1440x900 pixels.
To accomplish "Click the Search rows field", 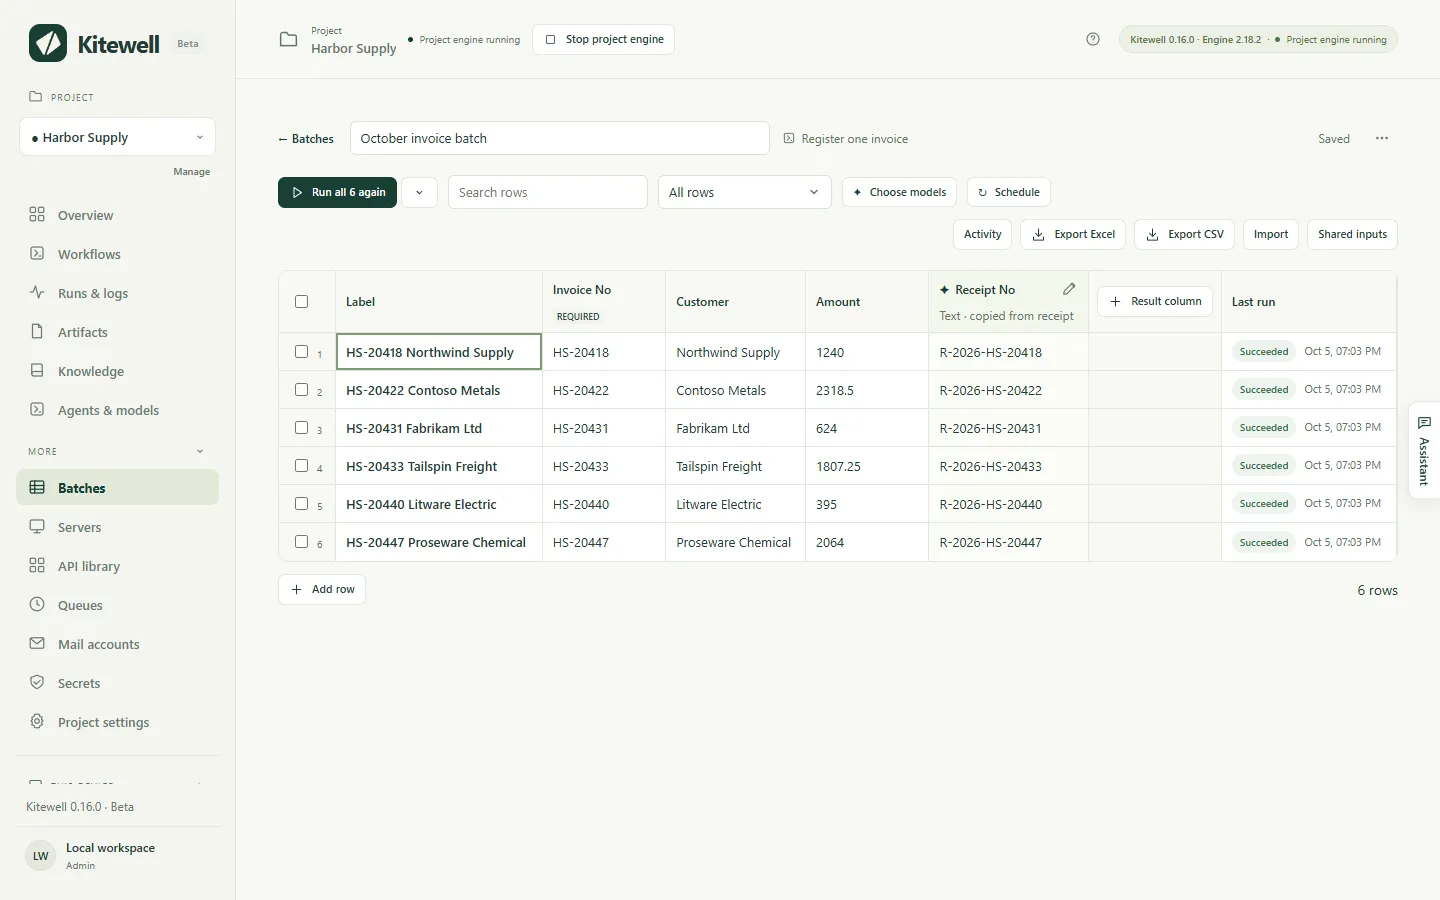I will tap(548, 192).
